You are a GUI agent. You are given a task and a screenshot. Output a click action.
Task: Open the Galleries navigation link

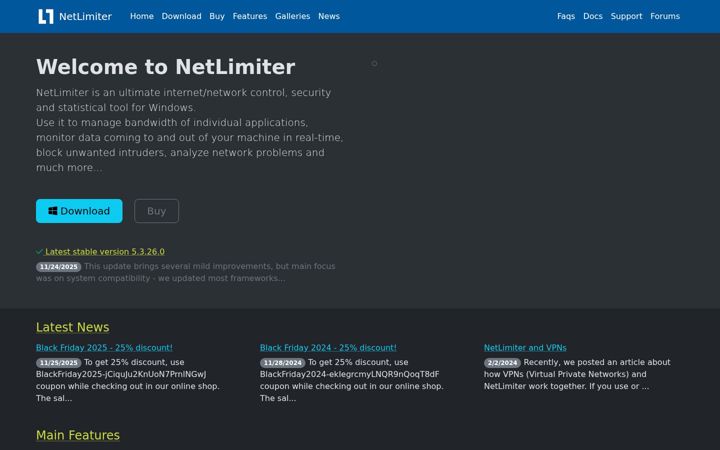[292, 16]
